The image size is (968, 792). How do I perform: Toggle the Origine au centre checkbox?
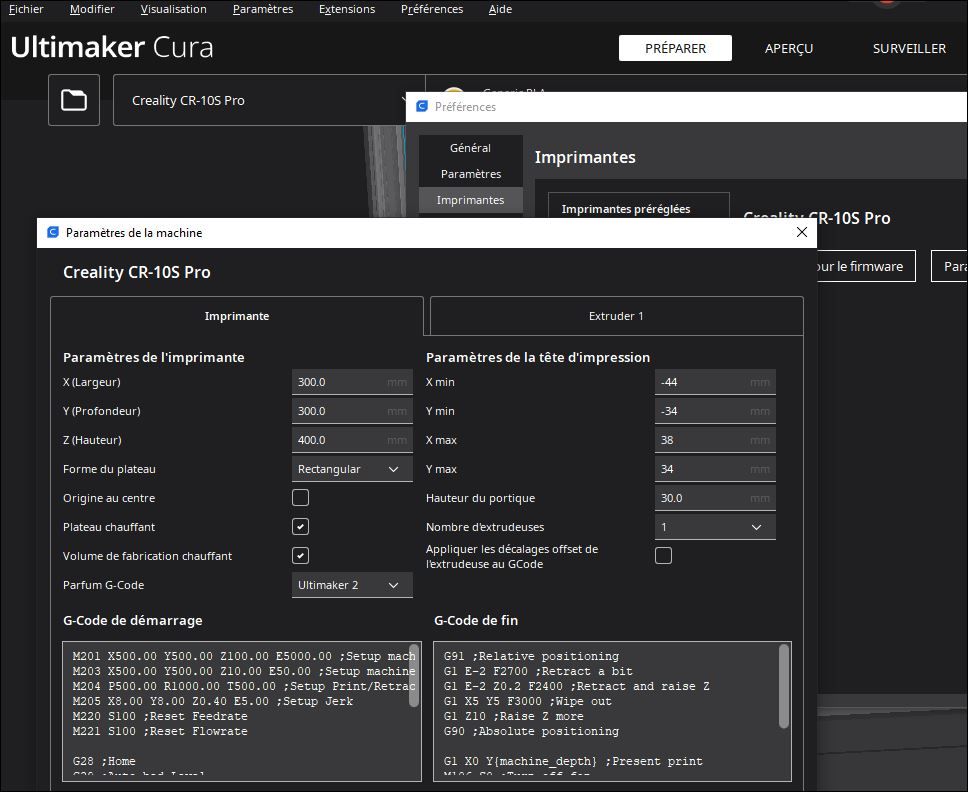tap(301, 498)
